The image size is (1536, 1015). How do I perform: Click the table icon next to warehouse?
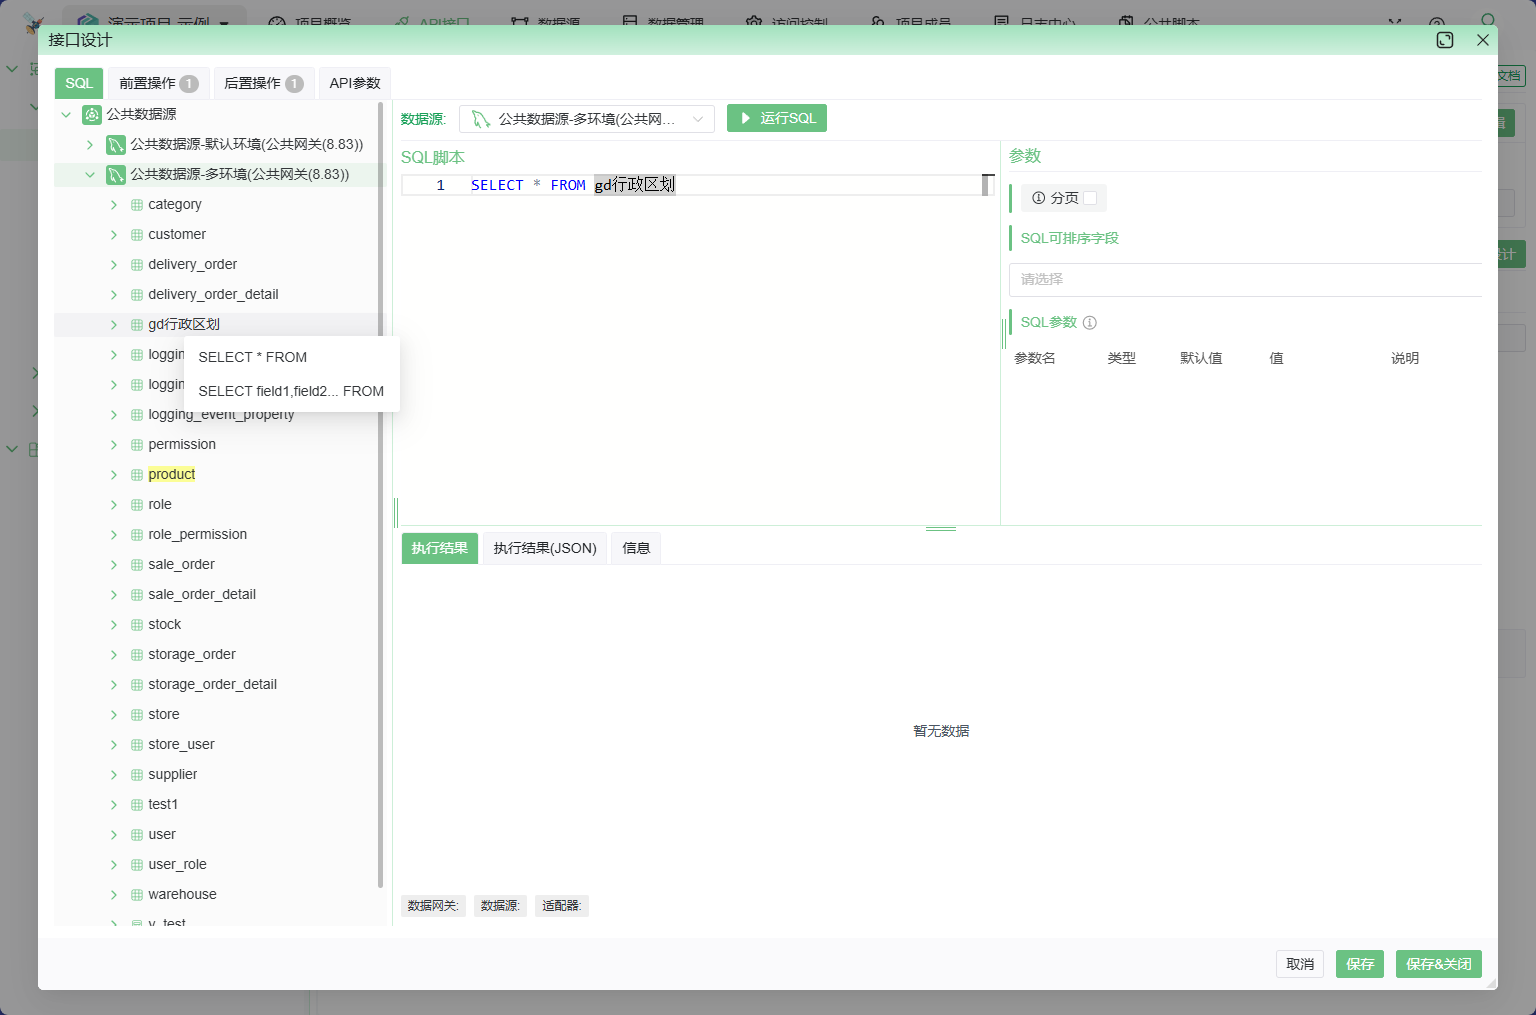(x=137, y=895)
